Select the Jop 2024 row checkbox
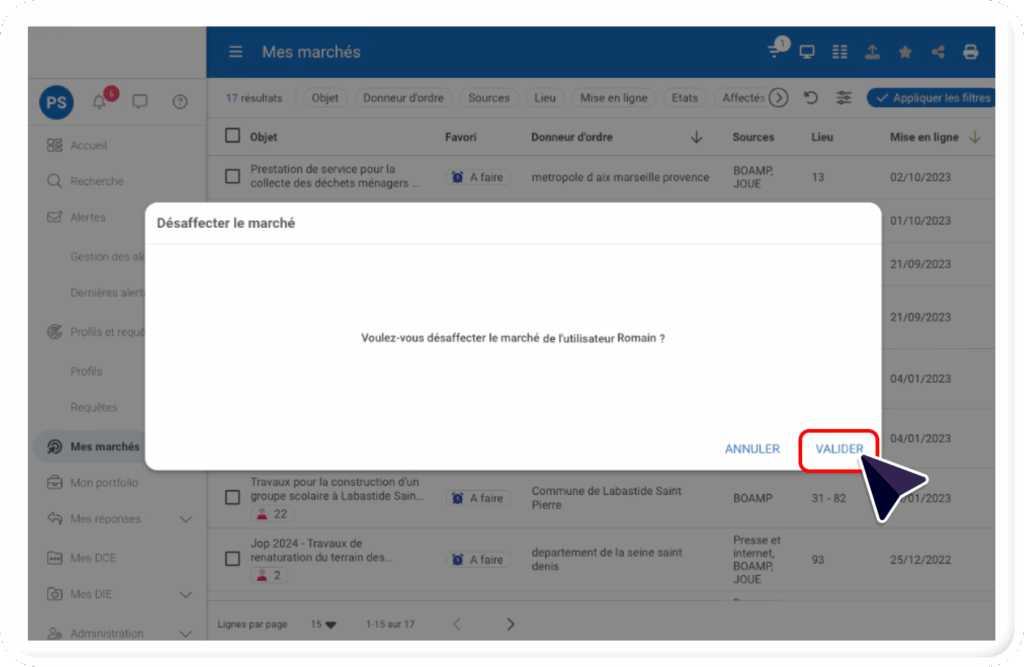Image resolution: width=1024 pixels, height=667 pixels. 233,559
